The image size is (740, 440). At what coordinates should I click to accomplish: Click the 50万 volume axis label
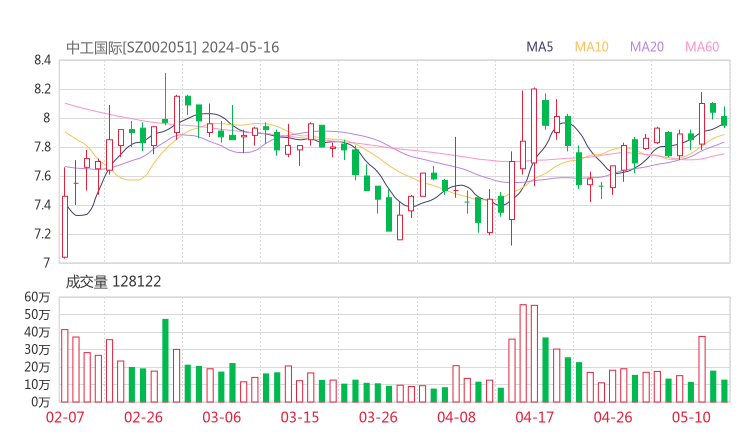(37, 314)
